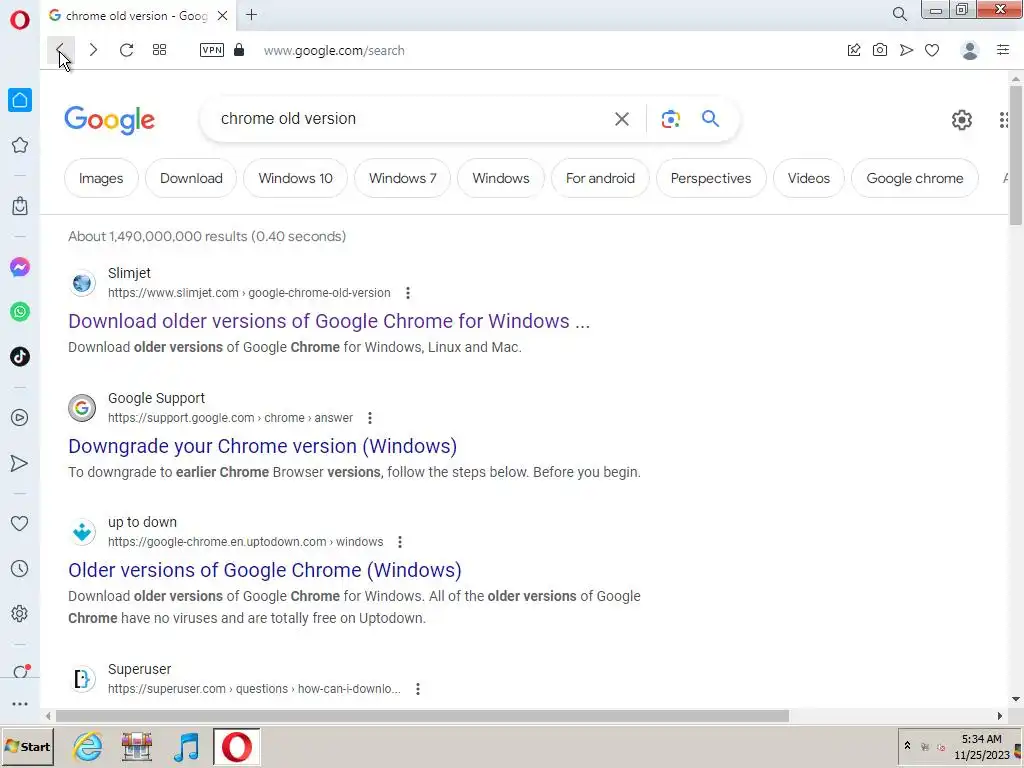This screenshot has height=768, width=1024.
Task: Open the Windows Start menu
Action: pyautogui.click(x=27, y=746)
